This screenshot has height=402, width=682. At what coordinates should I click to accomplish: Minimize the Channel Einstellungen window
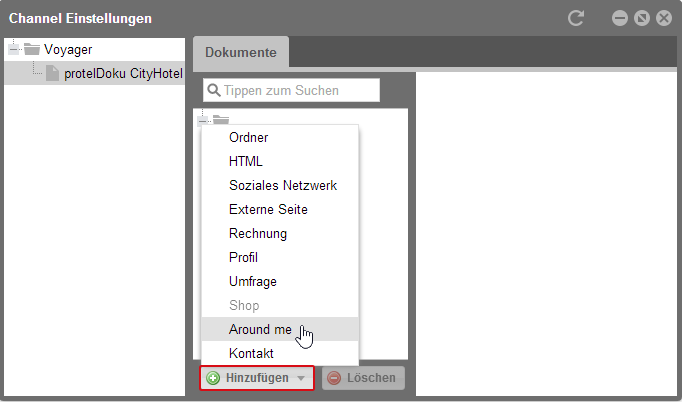point(620,18)
